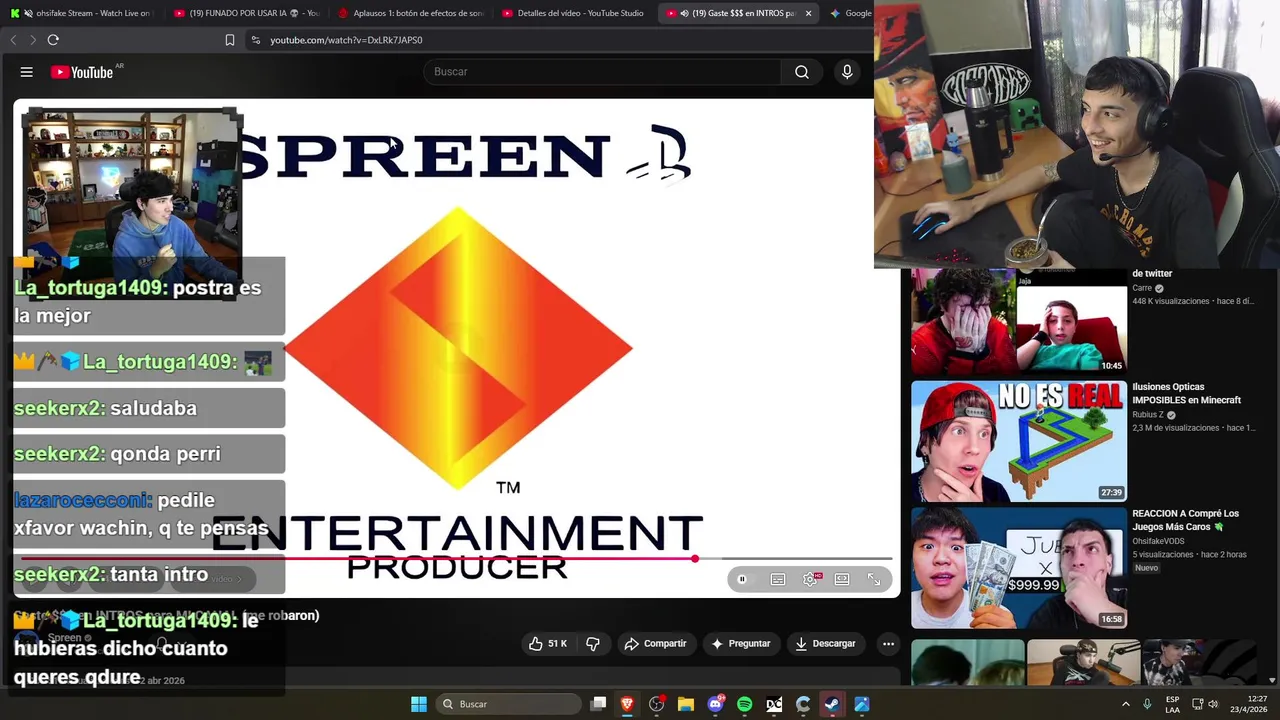Click the Preguntar ask button
1280x720 pixels.
point(741,644)
